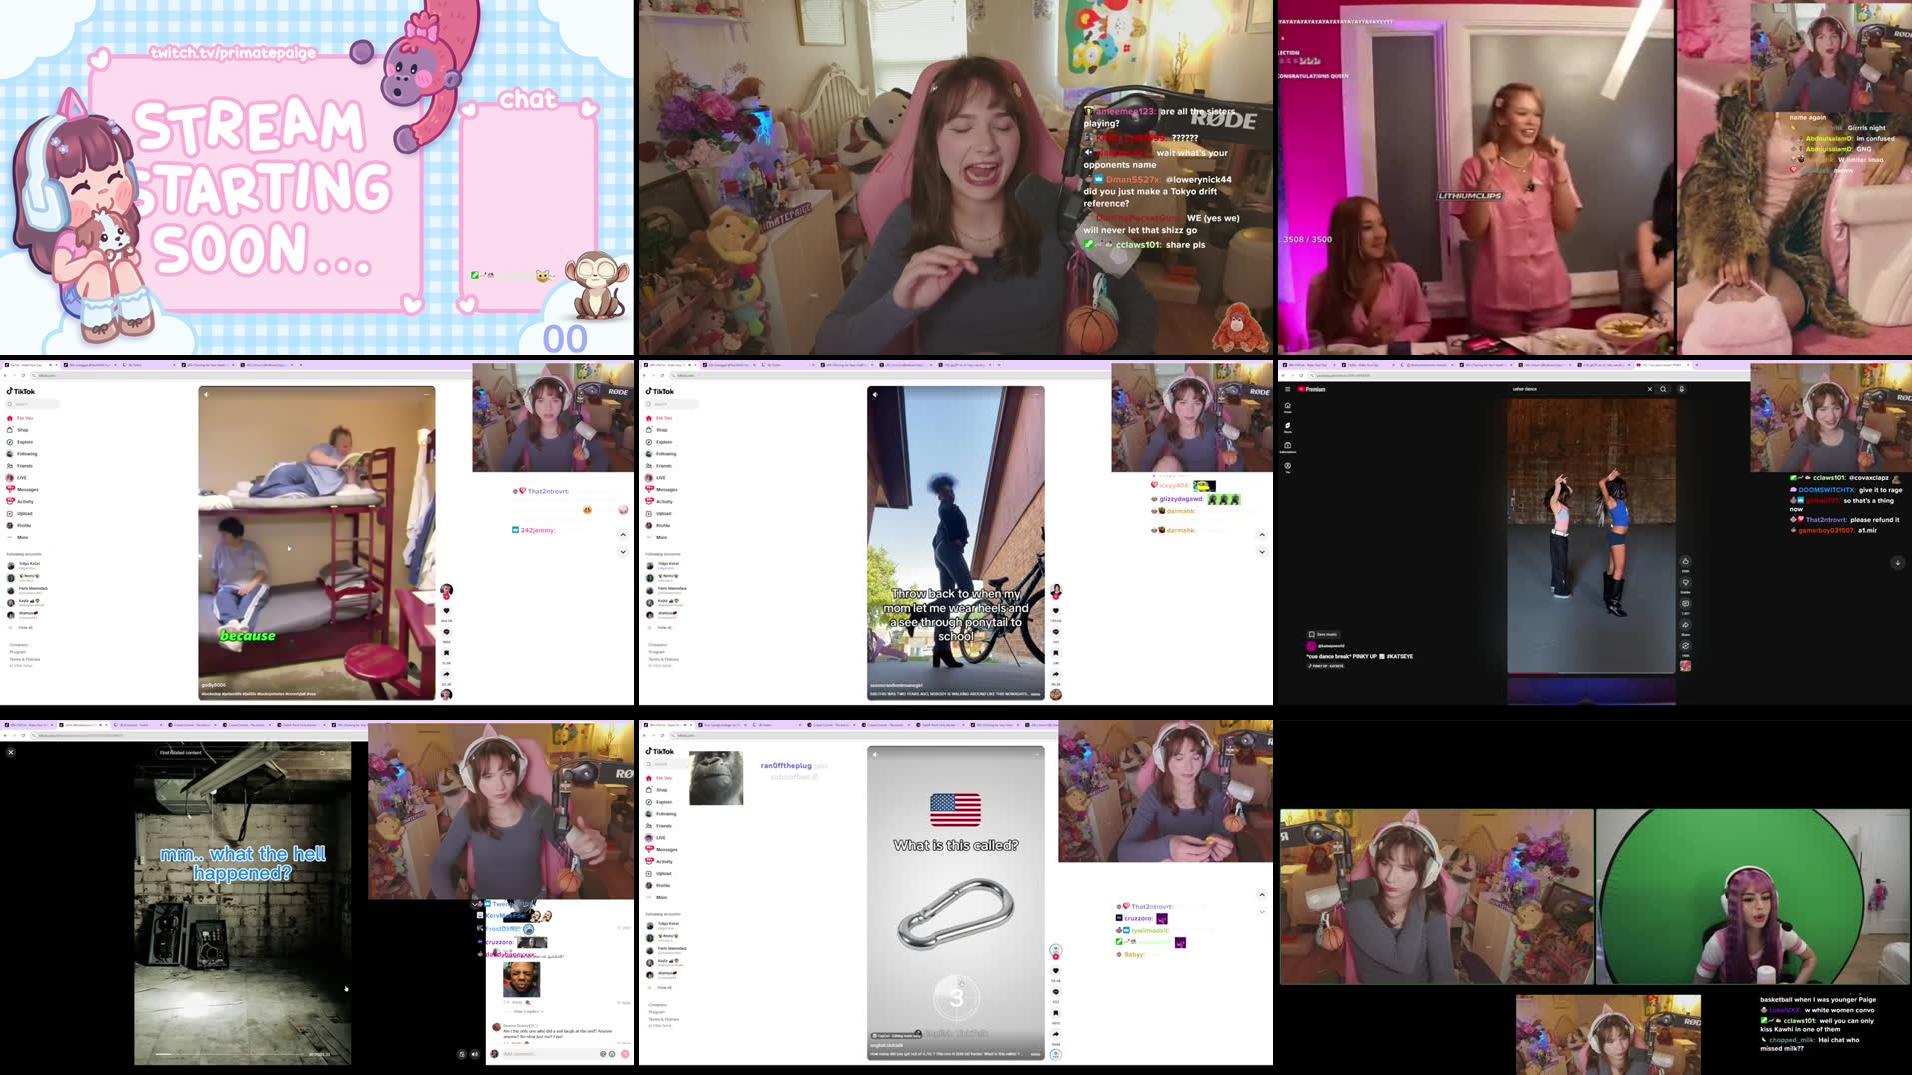The width and height of the screenshot is (1912, 1075).
Task: Click the red progress bar on the YouTube Short
Action: (1530, 673)
